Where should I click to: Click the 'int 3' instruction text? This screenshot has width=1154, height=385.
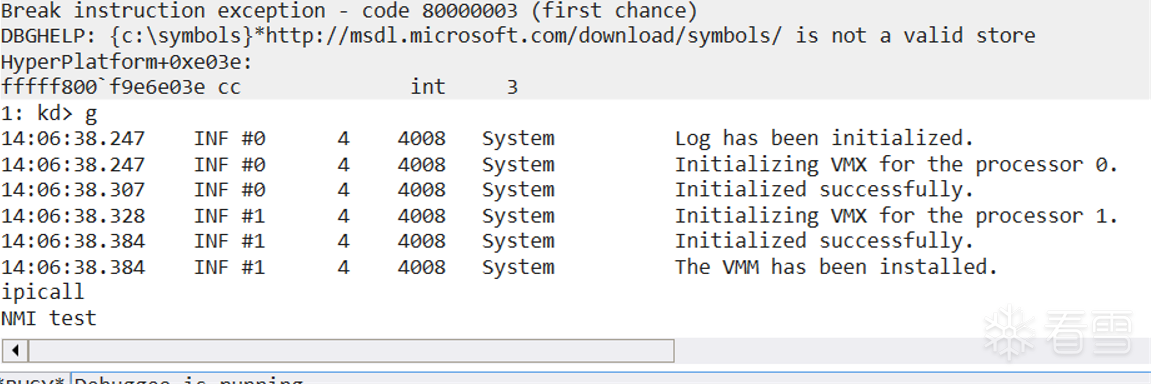tap(464, 88)
